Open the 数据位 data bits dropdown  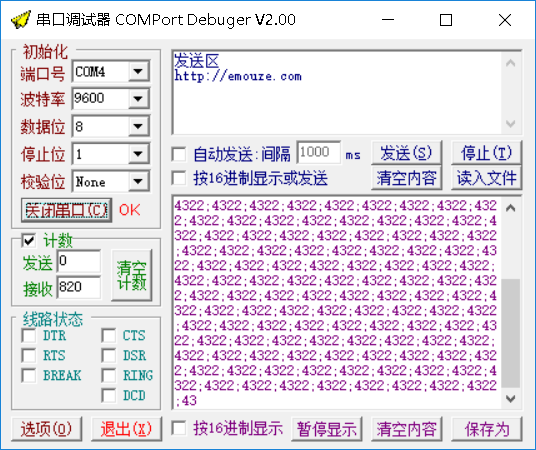click(138, 127)
